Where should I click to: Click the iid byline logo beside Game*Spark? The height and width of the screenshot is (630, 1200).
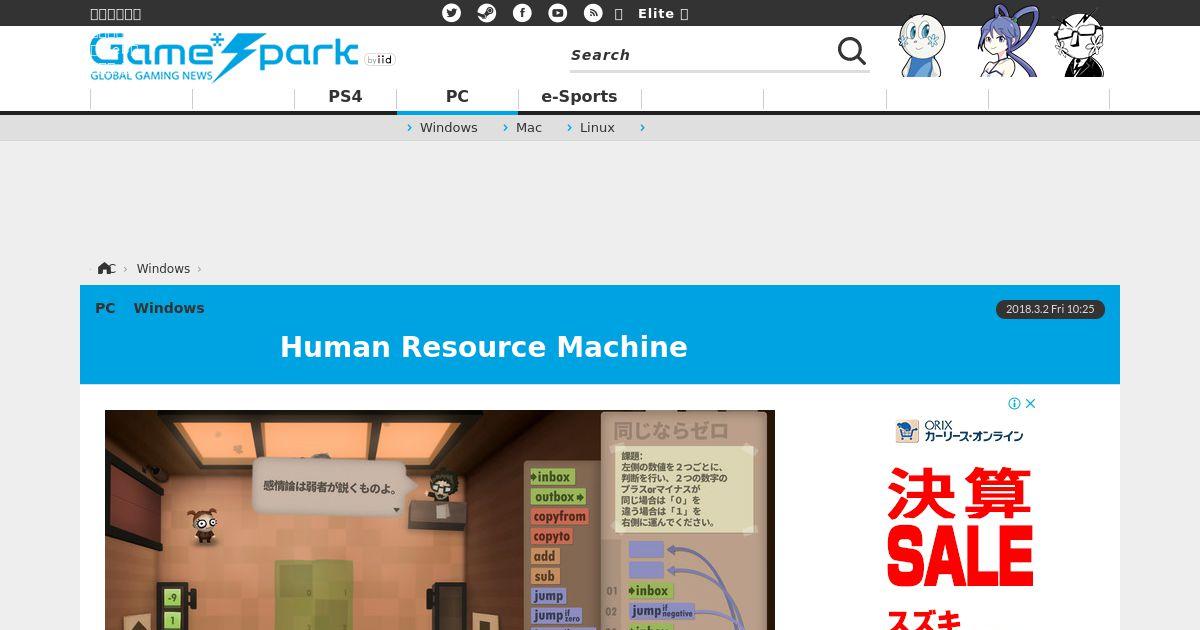(x=380, y=60)
